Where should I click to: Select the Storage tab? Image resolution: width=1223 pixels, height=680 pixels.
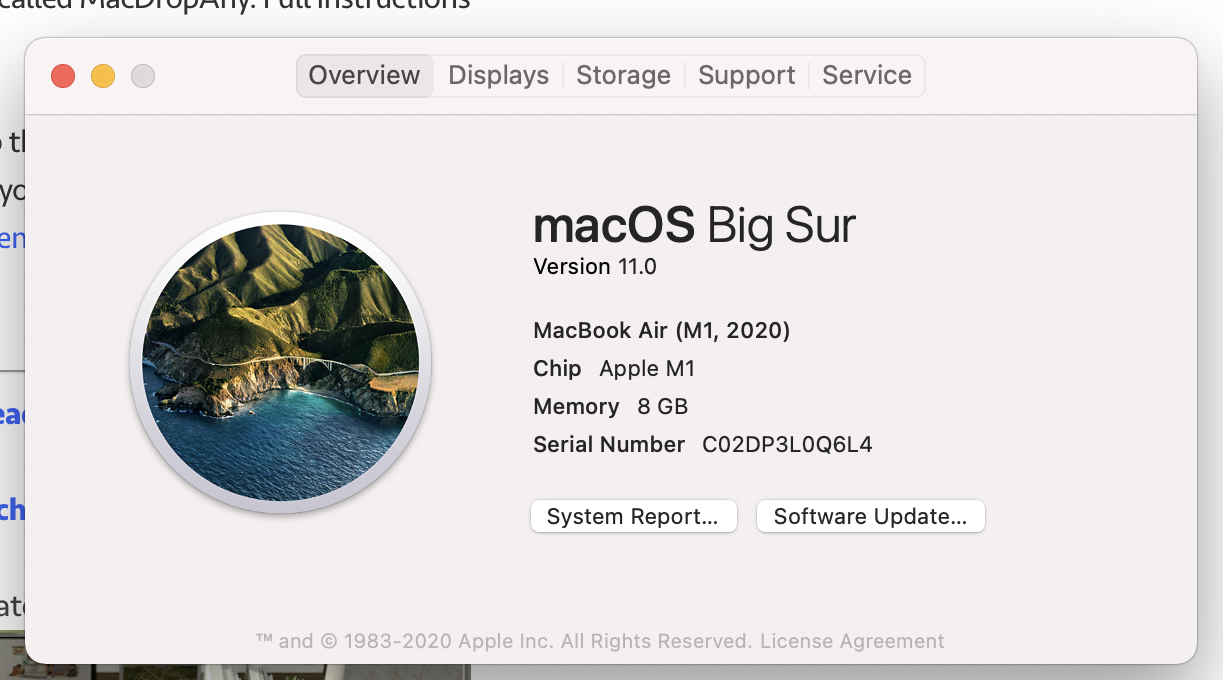(x=623, y=76)
